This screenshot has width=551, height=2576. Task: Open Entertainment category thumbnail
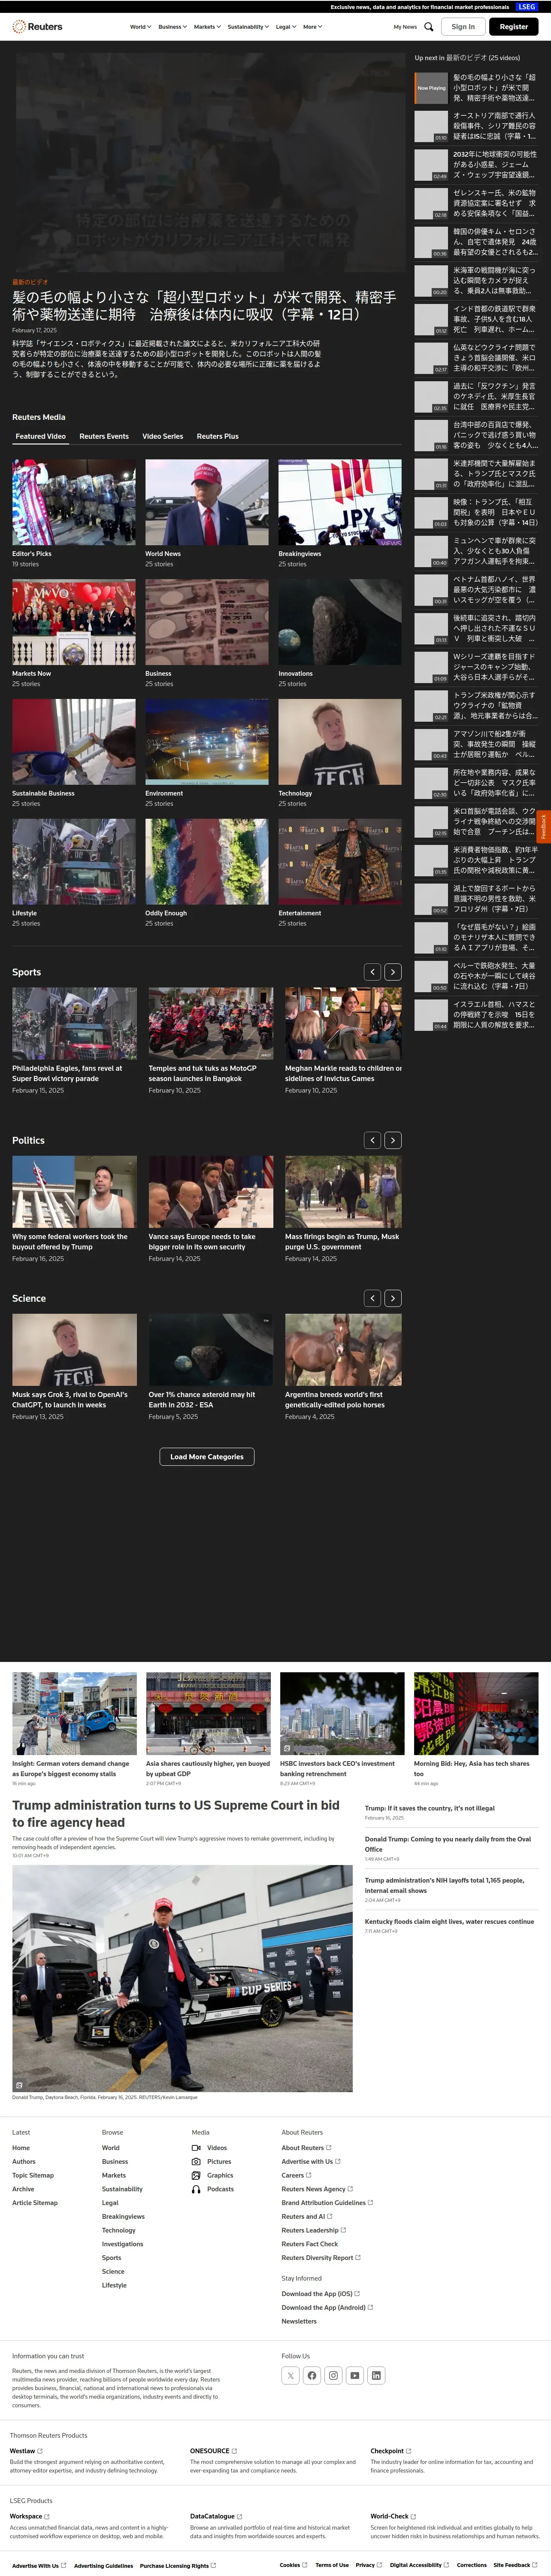pyautogui.click(x=340, y=862)
